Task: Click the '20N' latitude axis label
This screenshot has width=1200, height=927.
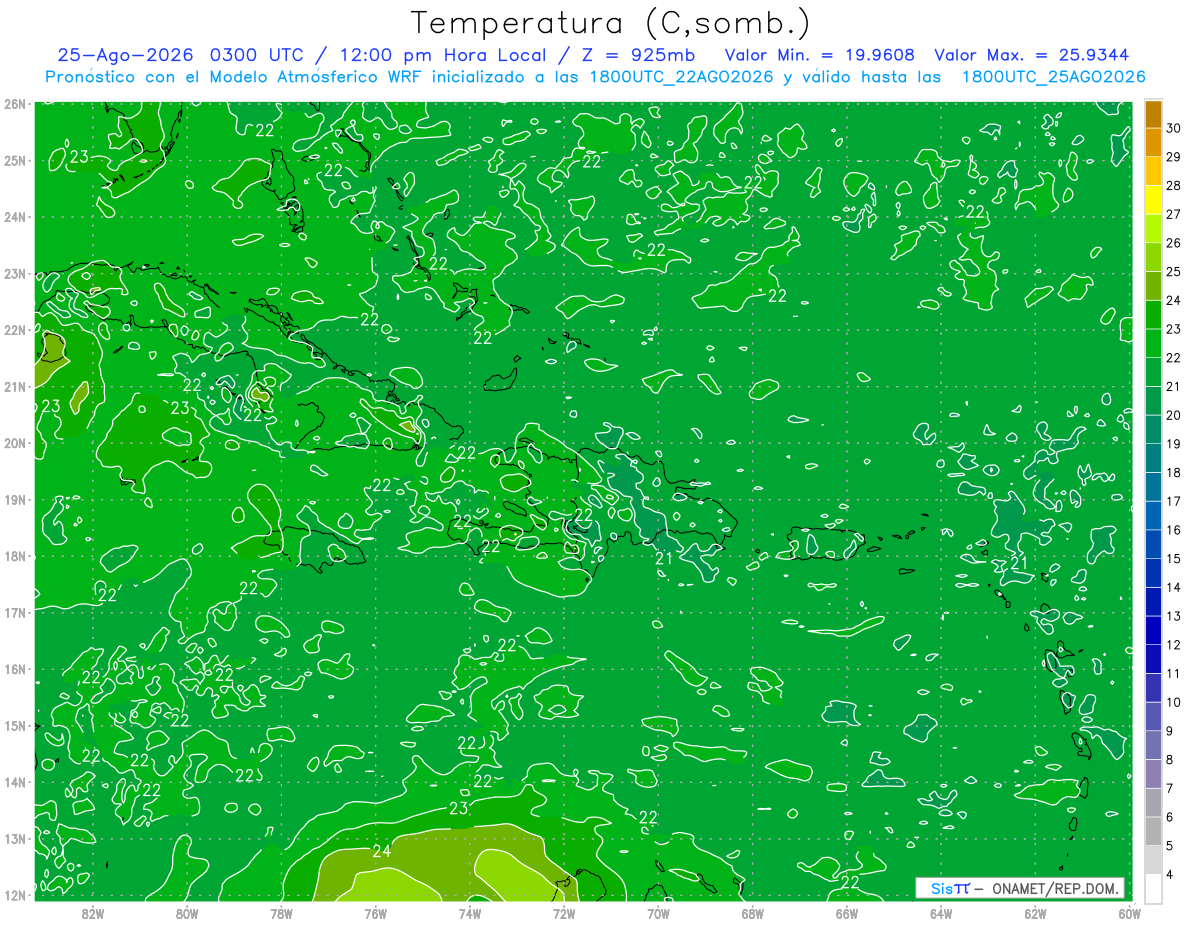Action: pyautogui.click(x=14, y=443)
